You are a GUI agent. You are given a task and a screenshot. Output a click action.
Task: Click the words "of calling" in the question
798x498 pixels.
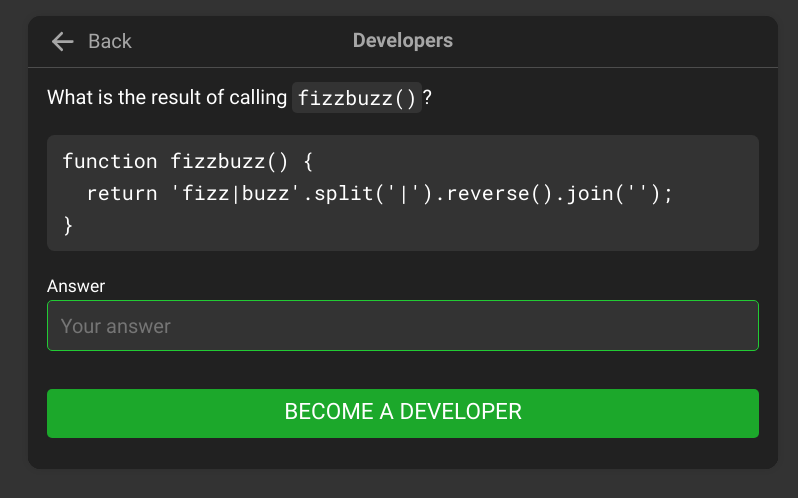click(x=245, y=98)
